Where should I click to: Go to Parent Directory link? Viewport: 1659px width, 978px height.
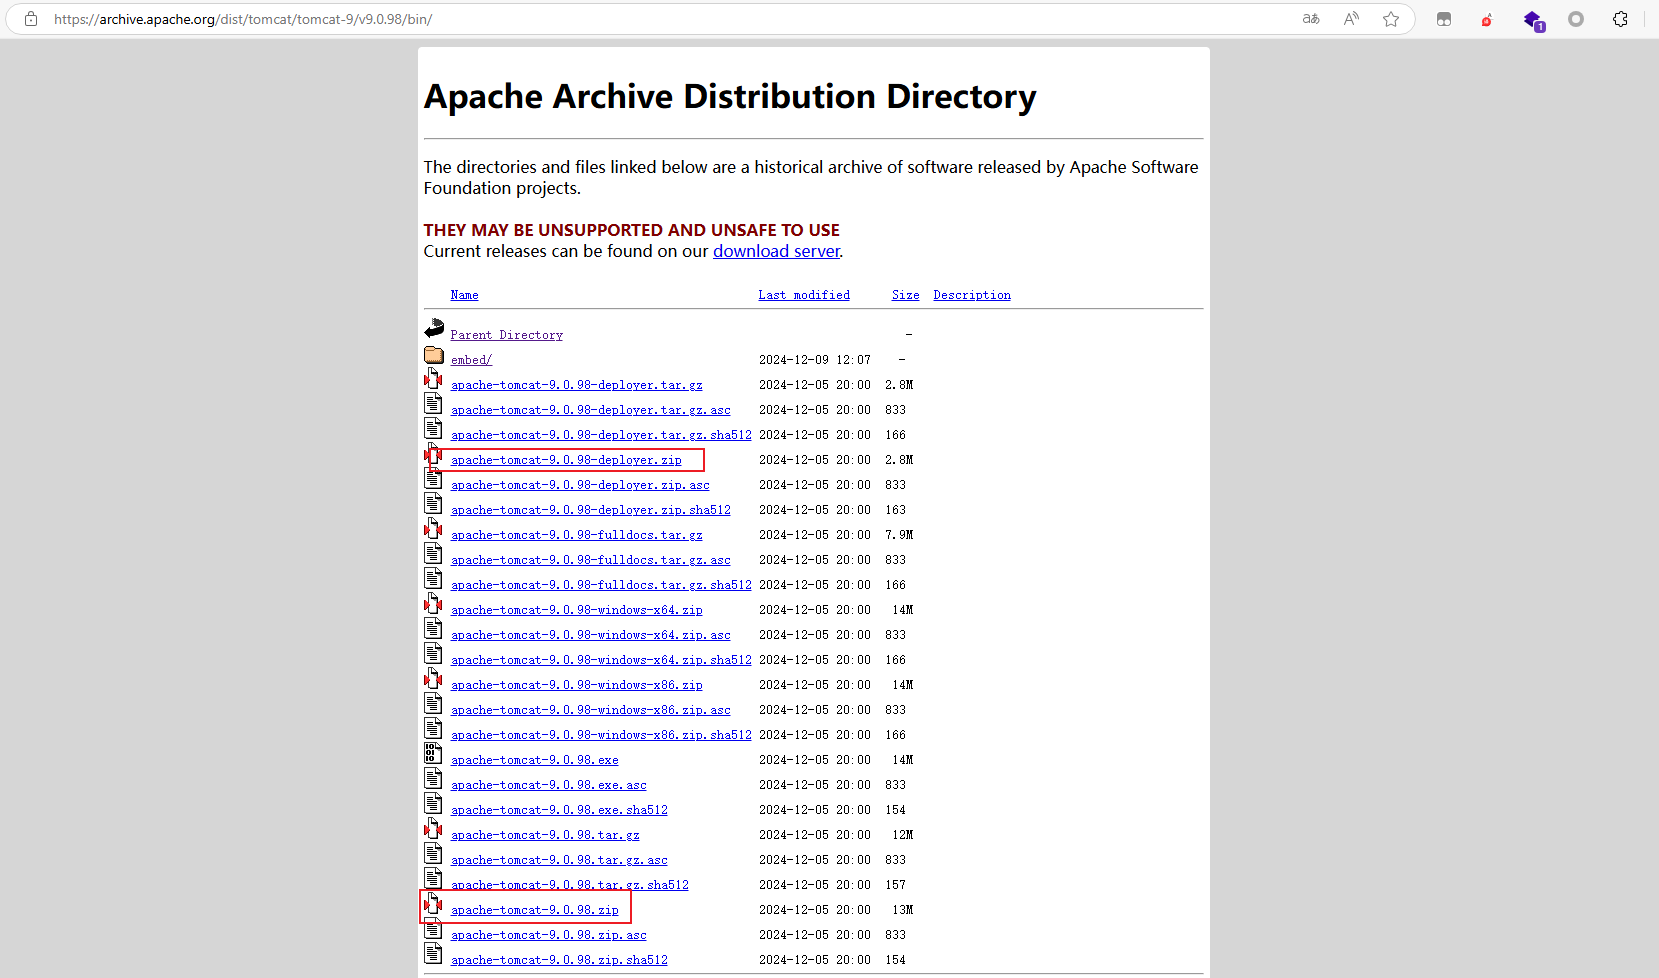(506, 335)
